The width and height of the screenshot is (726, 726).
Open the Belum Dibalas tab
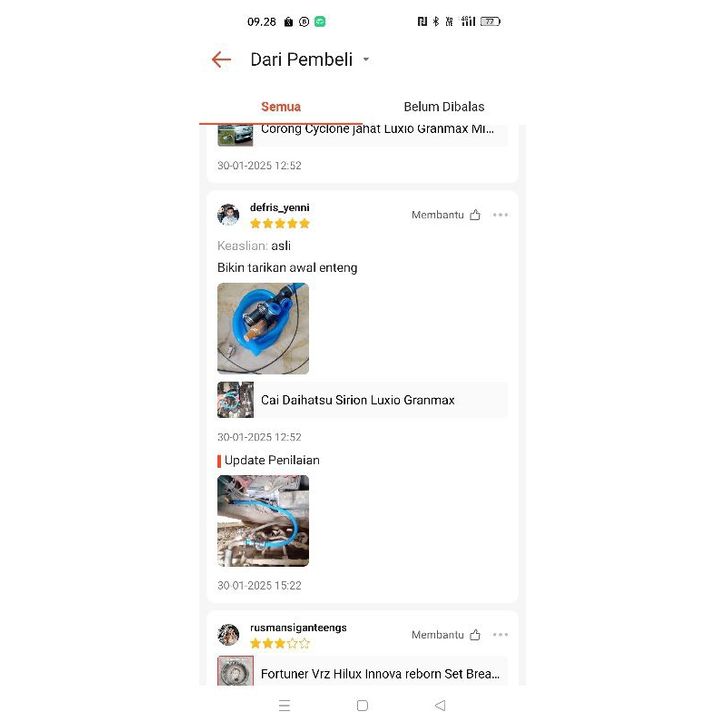(x=444, y=107)
